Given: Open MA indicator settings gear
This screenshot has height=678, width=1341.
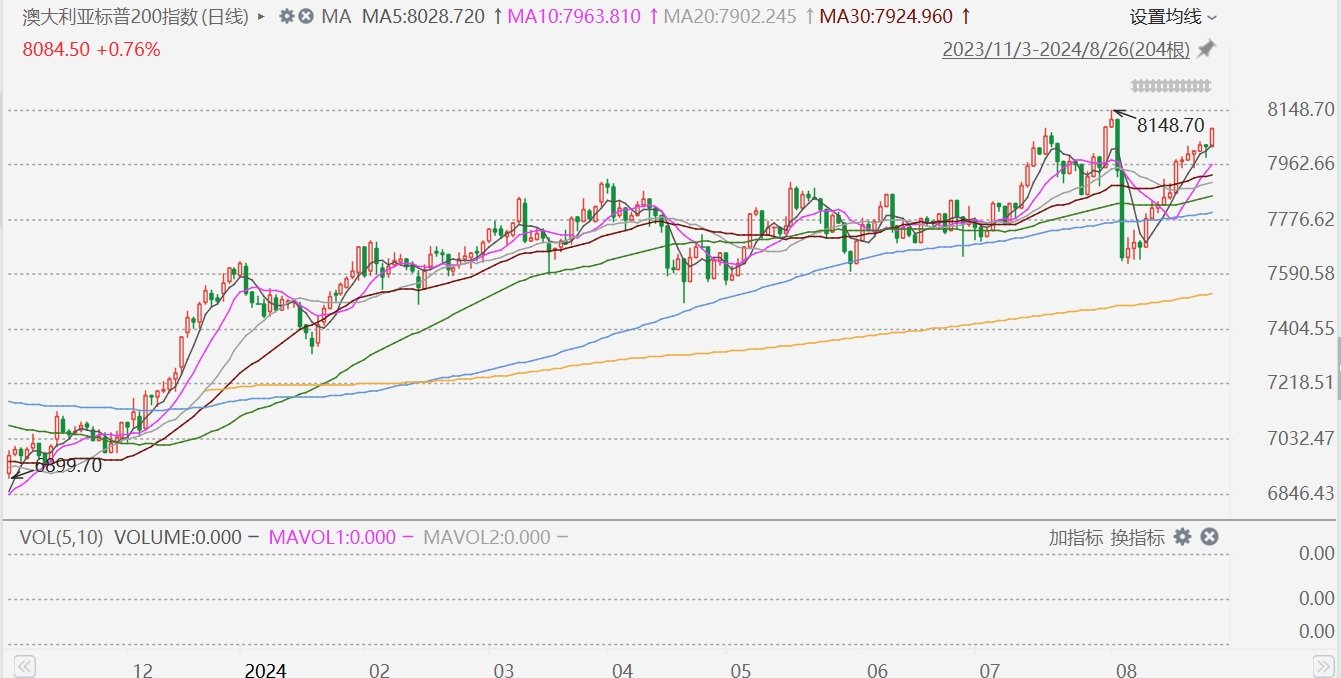Looking at the screenshot, I should point(287,17).
